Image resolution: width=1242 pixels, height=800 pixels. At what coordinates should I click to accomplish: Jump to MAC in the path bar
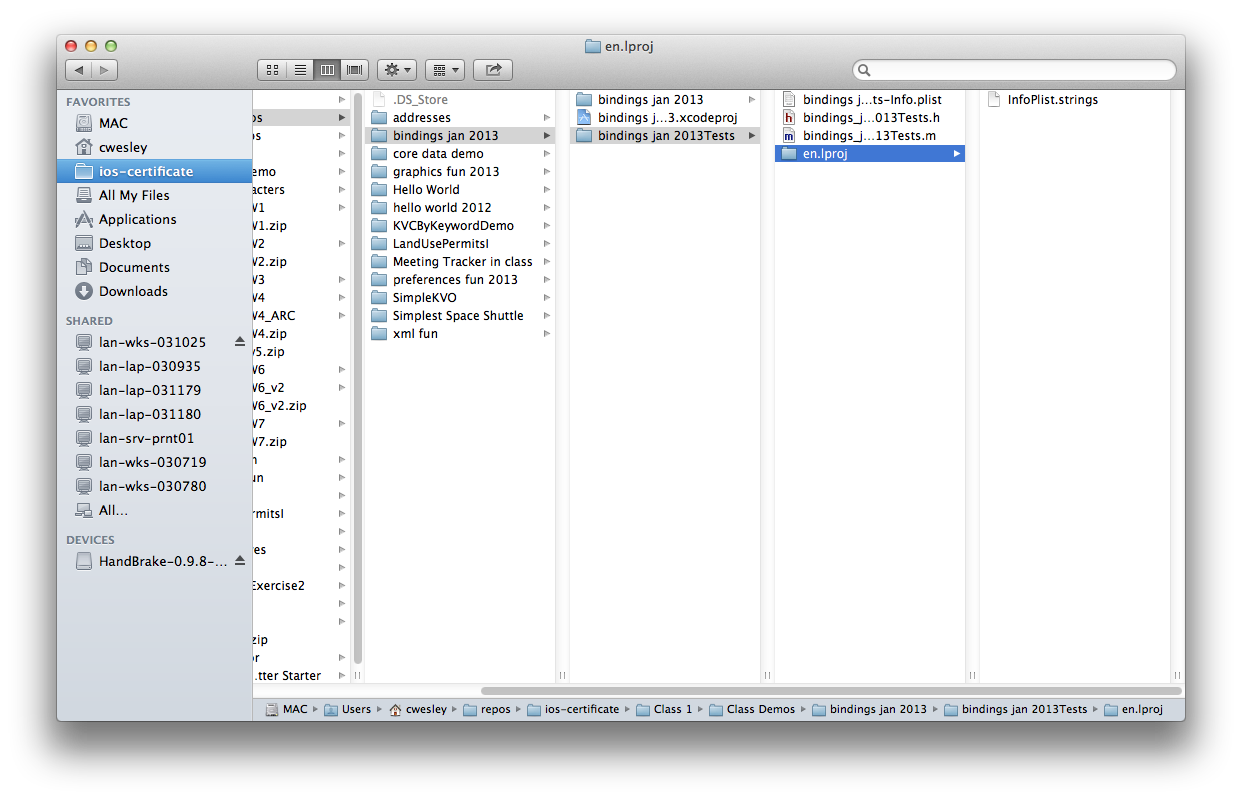[x=286, y=709]
